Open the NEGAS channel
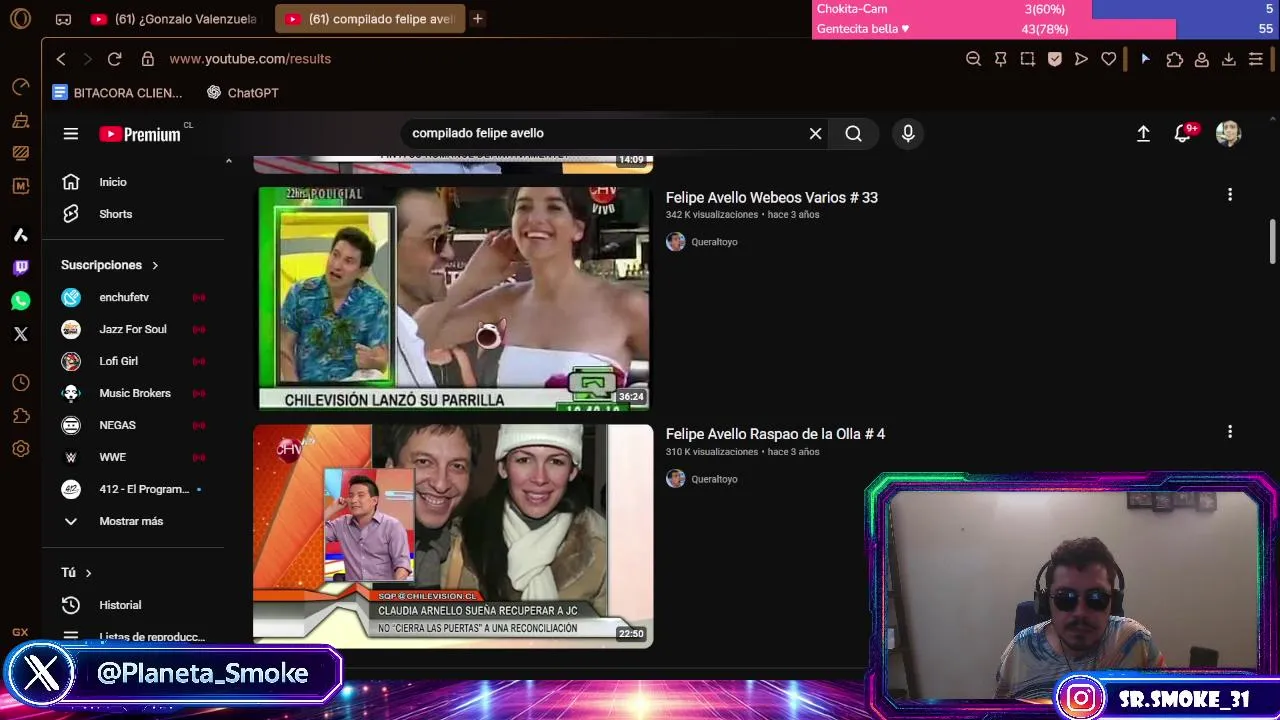1280x720 pixels. pyautogui.click(x=135, y=425)
